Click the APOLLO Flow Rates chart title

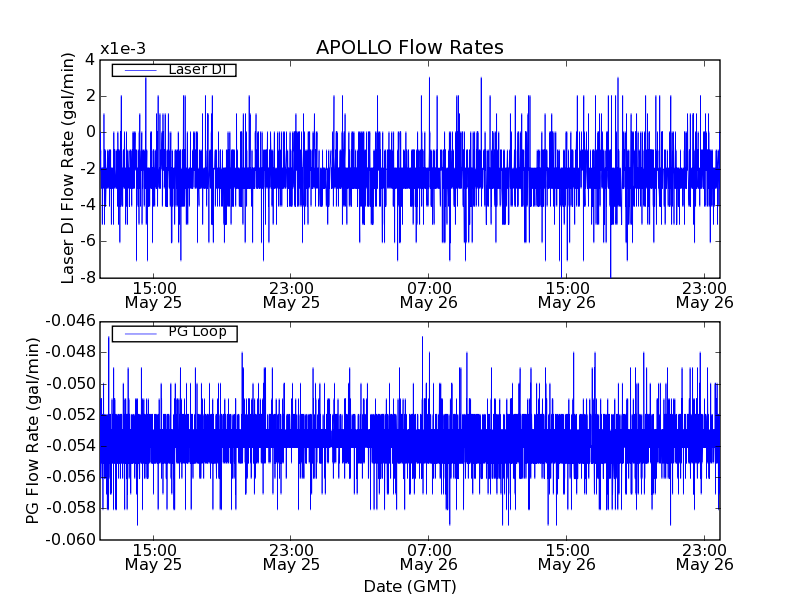point(409,48)
